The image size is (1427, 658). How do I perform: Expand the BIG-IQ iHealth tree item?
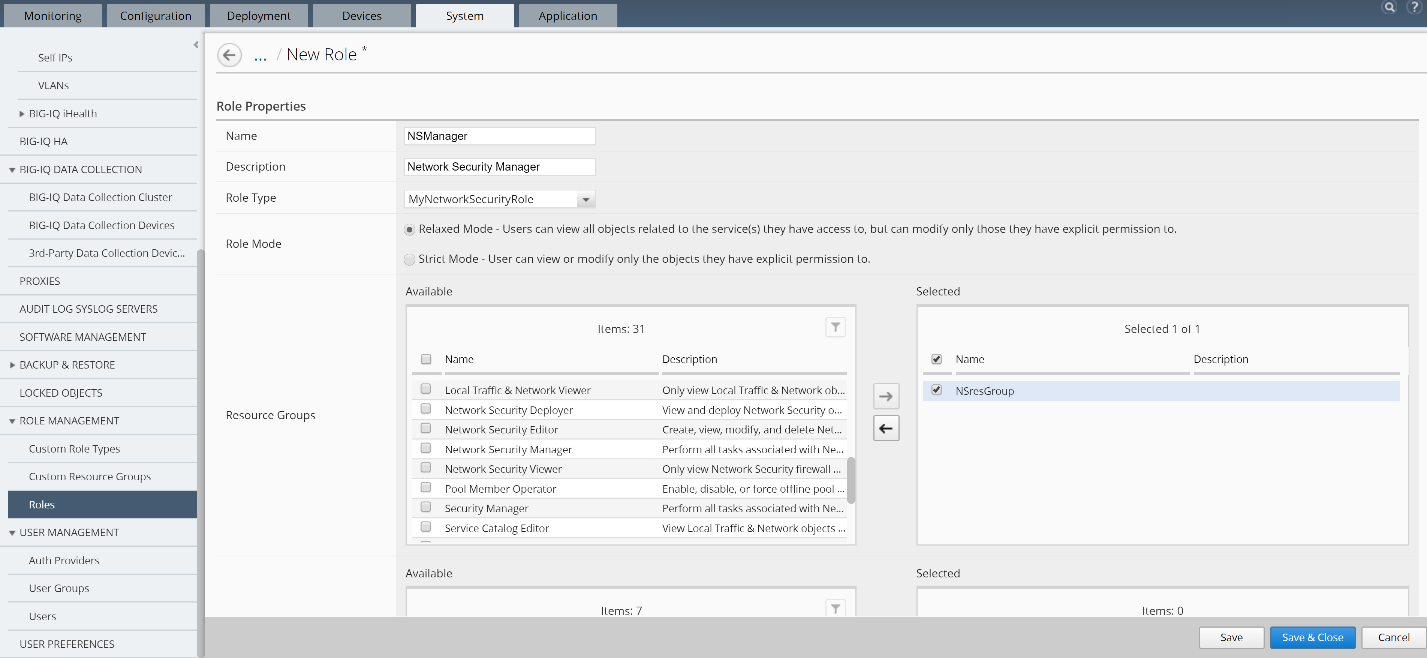(22, 114)
